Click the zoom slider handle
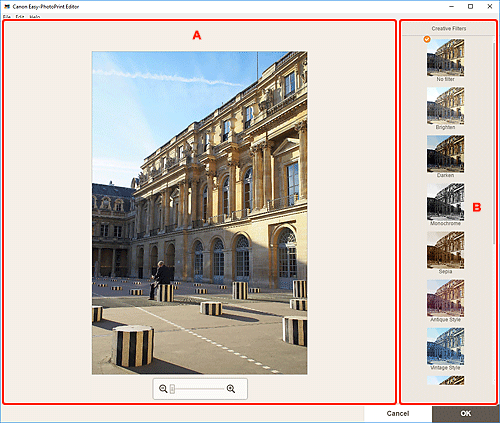The image size is (500, 423). (172, 389)
